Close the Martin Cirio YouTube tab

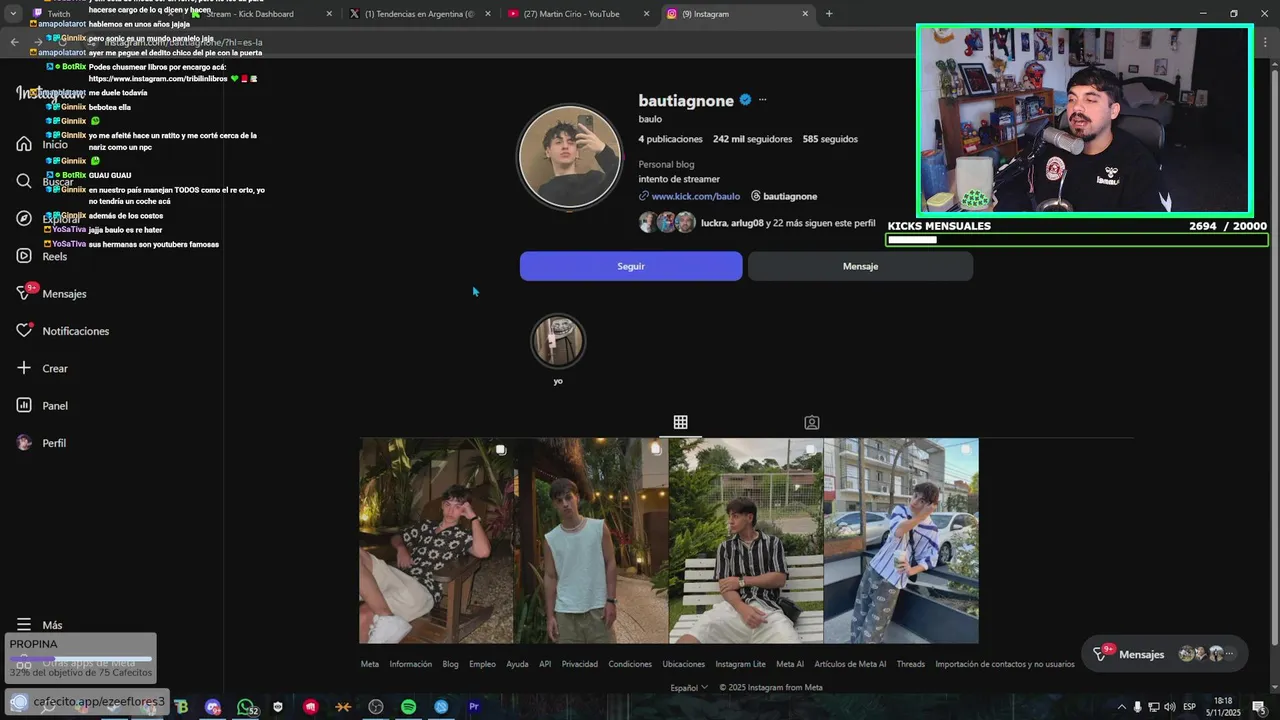point(646,14)
